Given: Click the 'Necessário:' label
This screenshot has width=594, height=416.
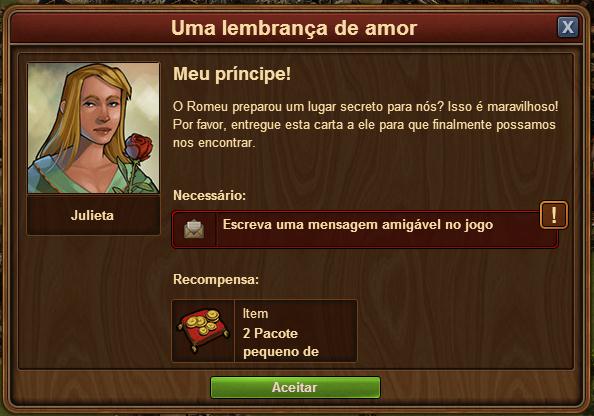Looking at the screenshot, I should click(x=209, y=195).
